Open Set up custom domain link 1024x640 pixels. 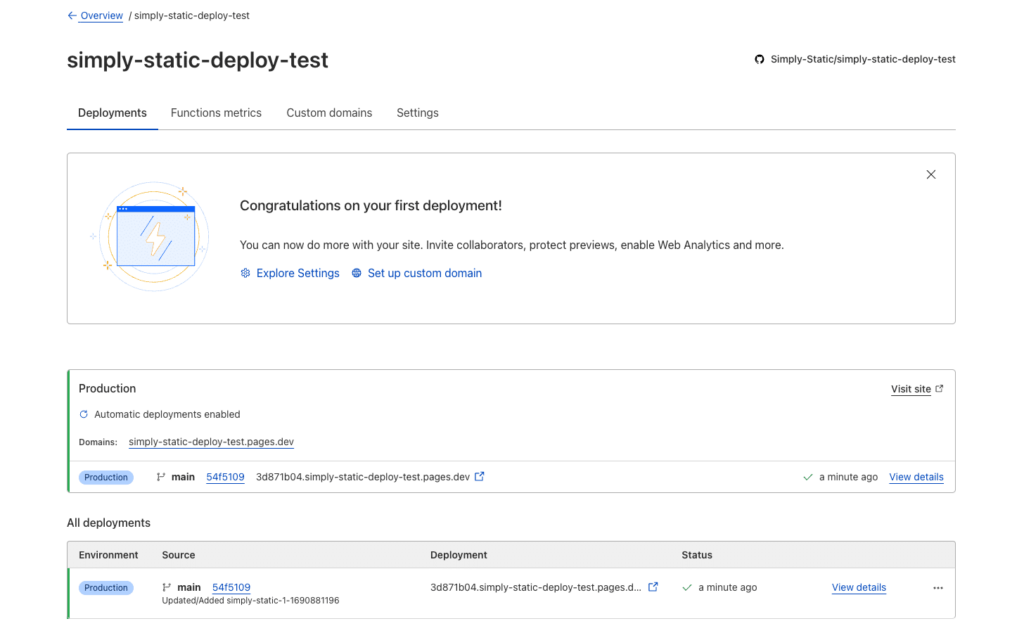pyautogui.click(x=424, y=273)
